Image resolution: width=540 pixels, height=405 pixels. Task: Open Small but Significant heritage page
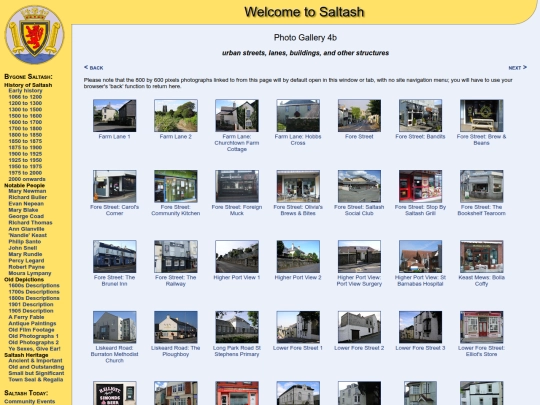tap(37, 373)
